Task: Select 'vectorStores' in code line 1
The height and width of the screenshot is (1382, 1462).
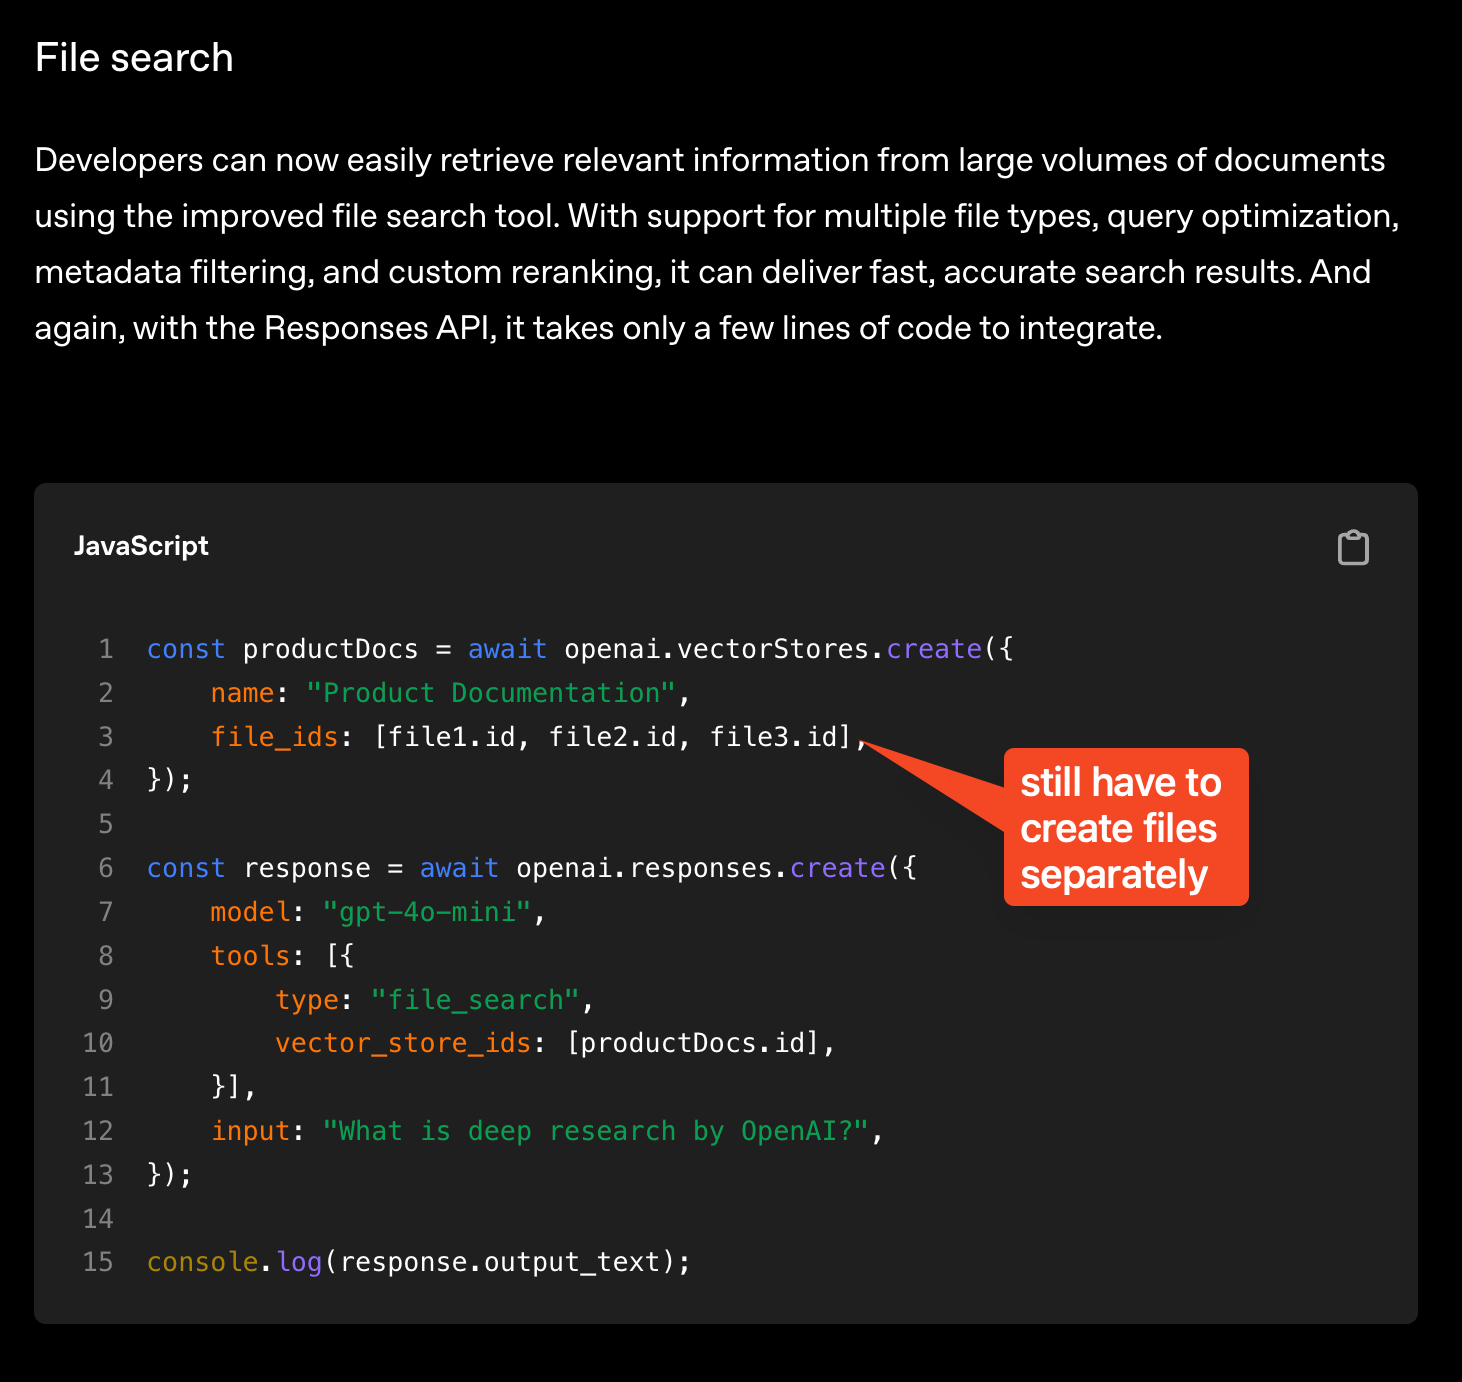Action: click(x=773, y=649)
